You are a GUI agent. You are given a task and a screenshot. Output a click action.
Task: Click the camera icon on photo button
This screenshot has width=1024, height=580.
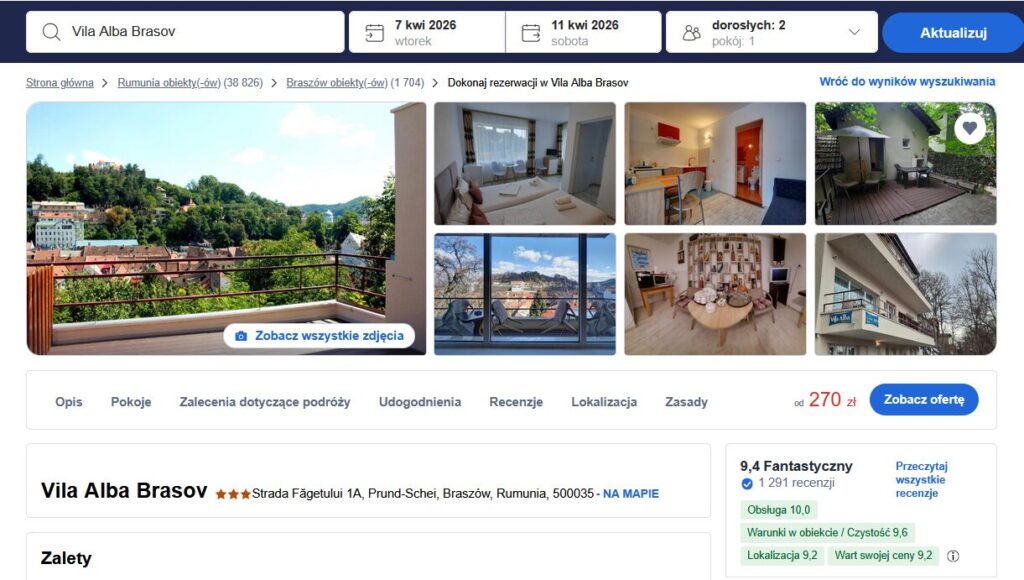241,336
